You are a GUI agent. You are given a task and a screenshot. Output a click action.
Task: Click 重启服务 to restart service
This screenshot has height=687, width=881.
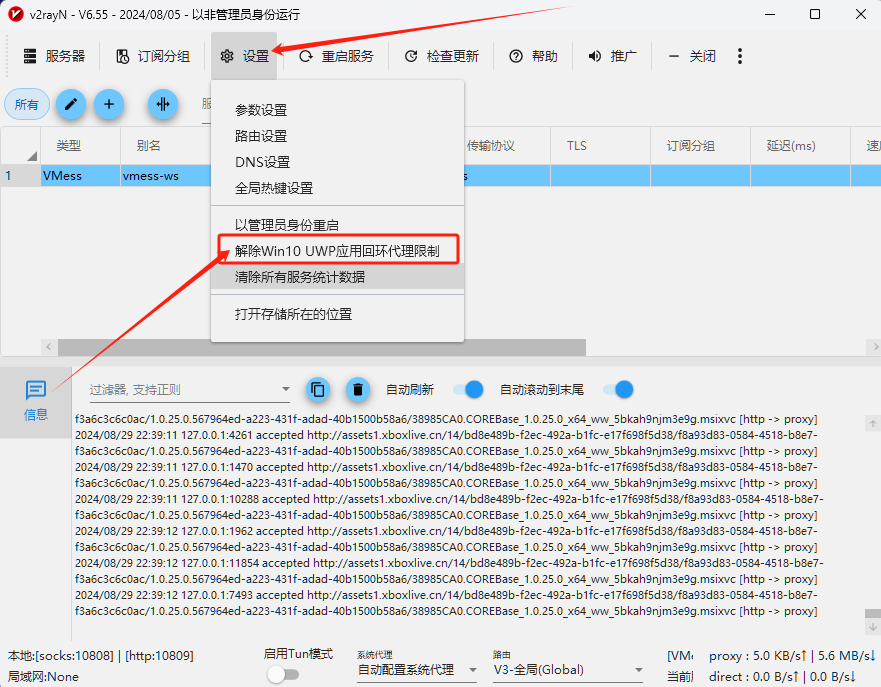[x=336, y=56]
